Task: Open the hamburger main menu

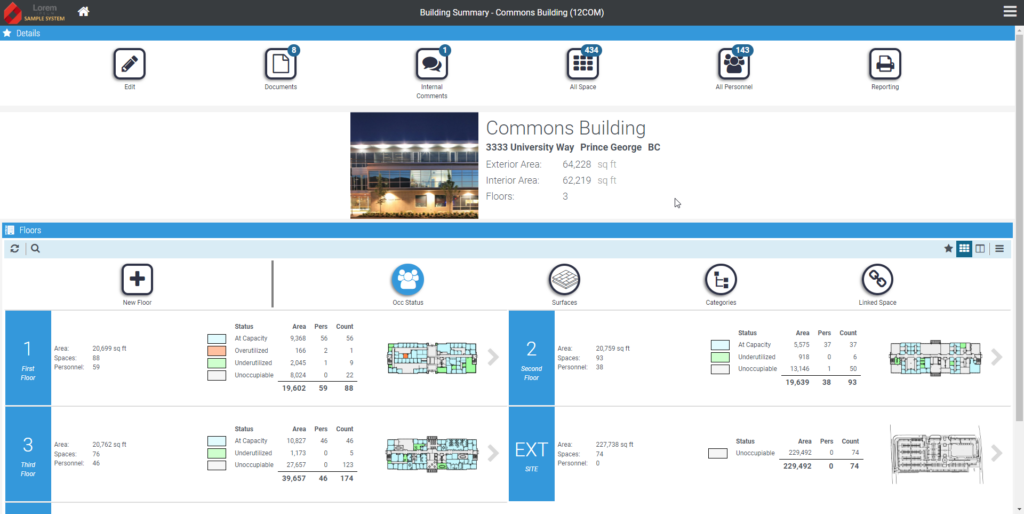Action: pyautogui.click(x=1010, y=11)
